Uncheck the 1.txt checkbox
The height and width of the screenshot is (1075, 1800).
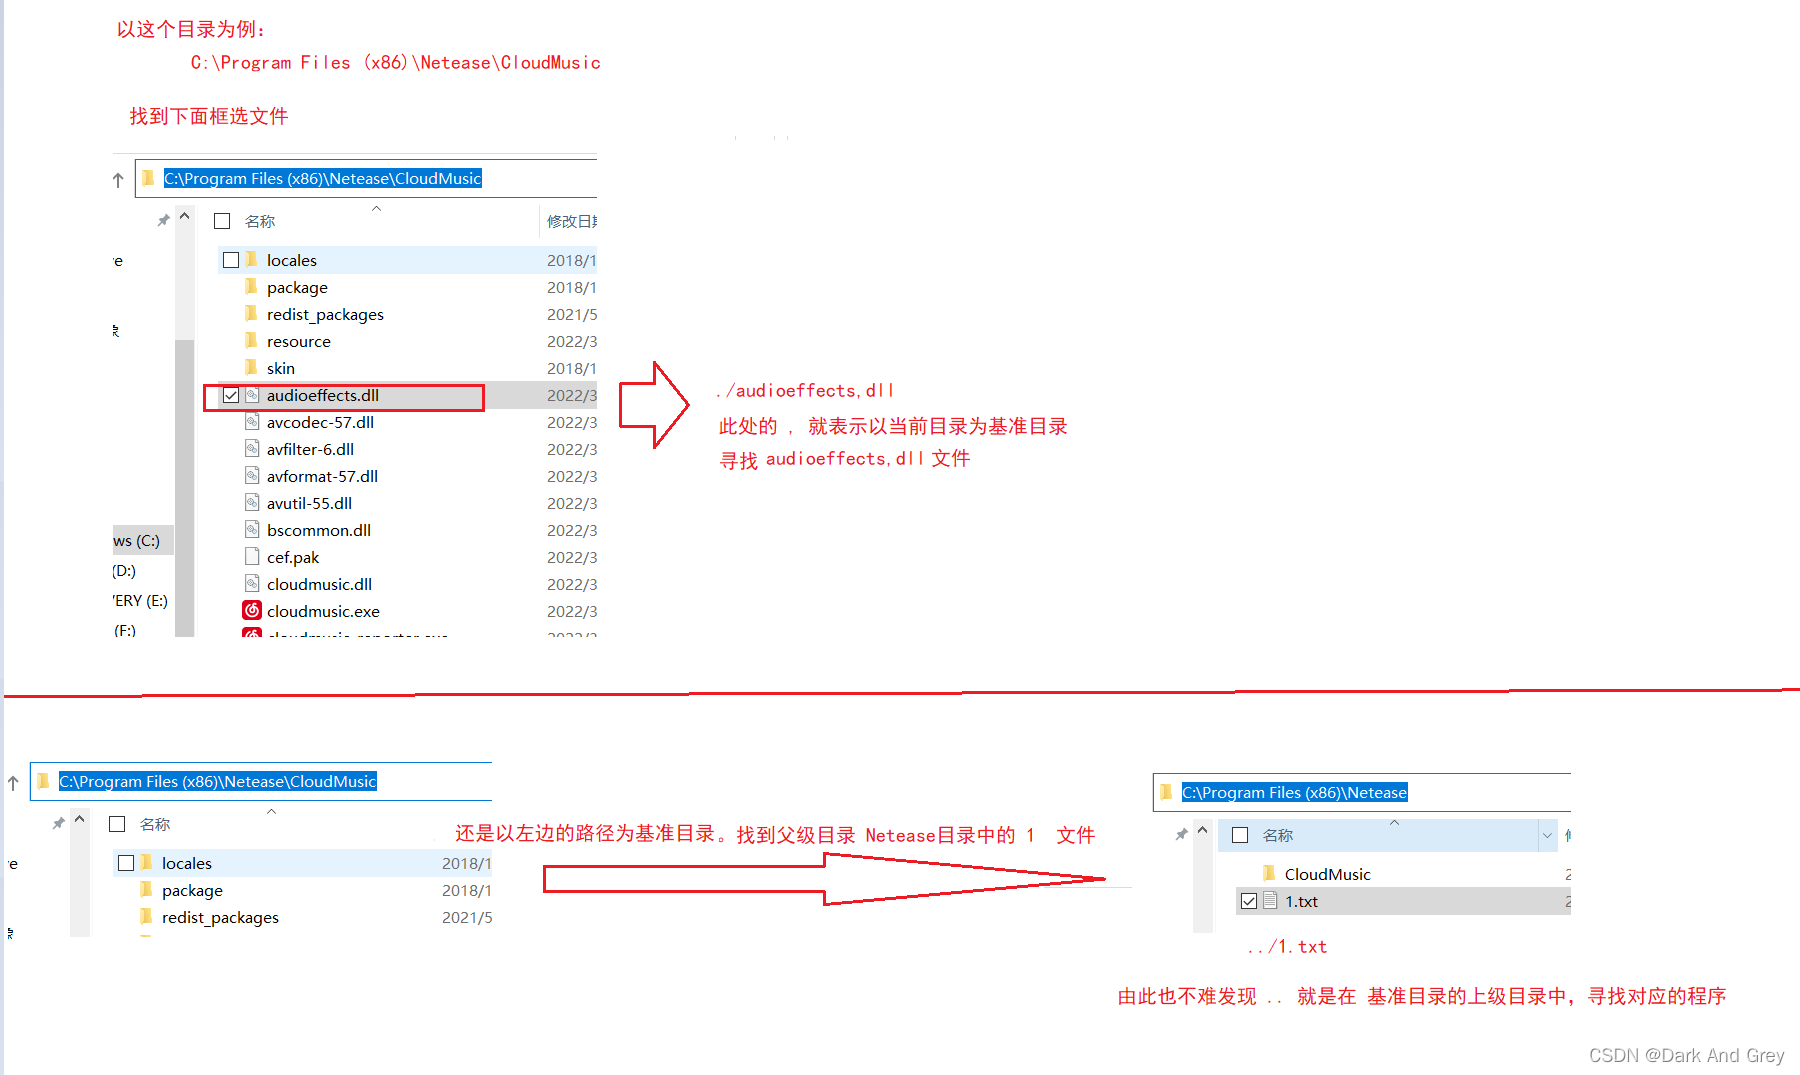click(1248, 900)
